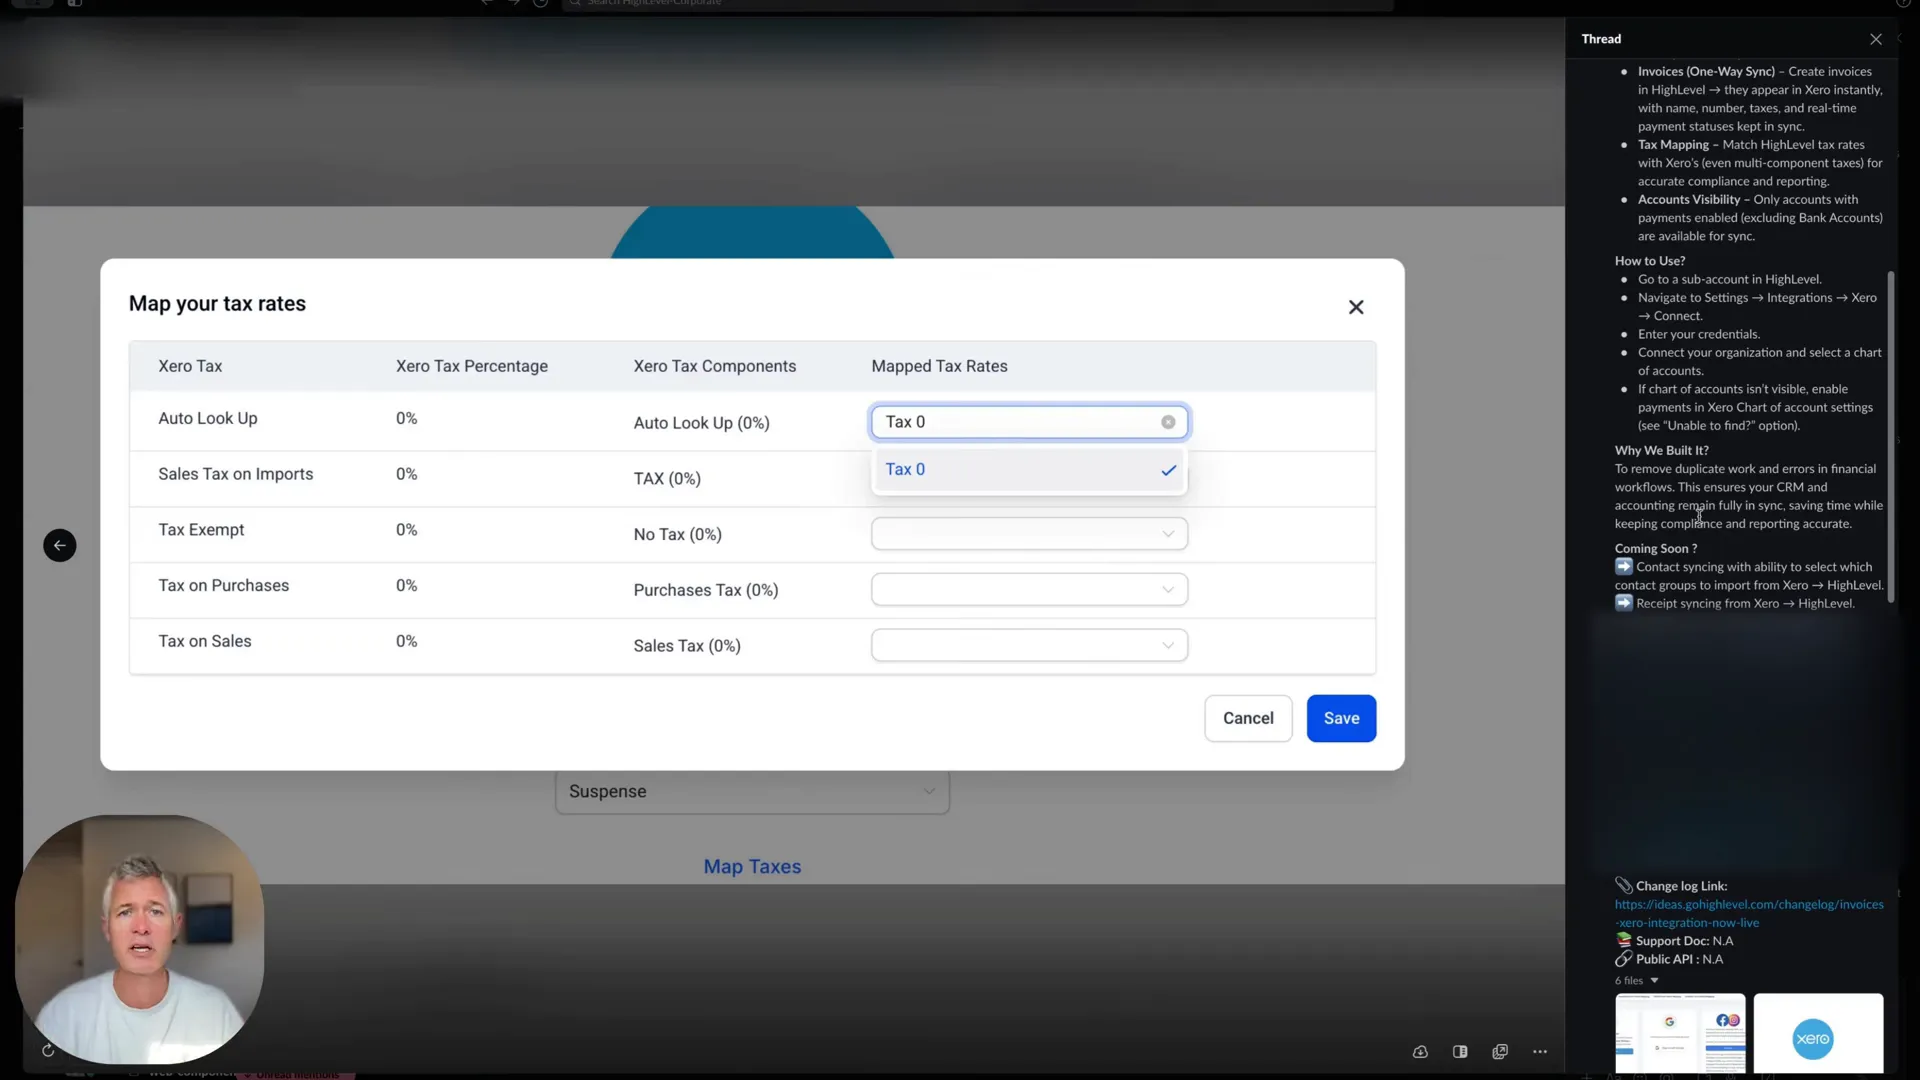This screenshot has height=1080, width=1920.
Task: Click the Coming Soon ? heading
Action: coord(1655,549)
